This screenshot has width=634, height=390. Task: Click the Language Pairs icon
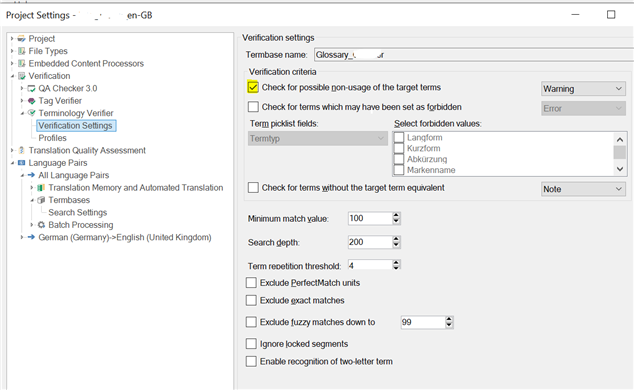(21, 163)
